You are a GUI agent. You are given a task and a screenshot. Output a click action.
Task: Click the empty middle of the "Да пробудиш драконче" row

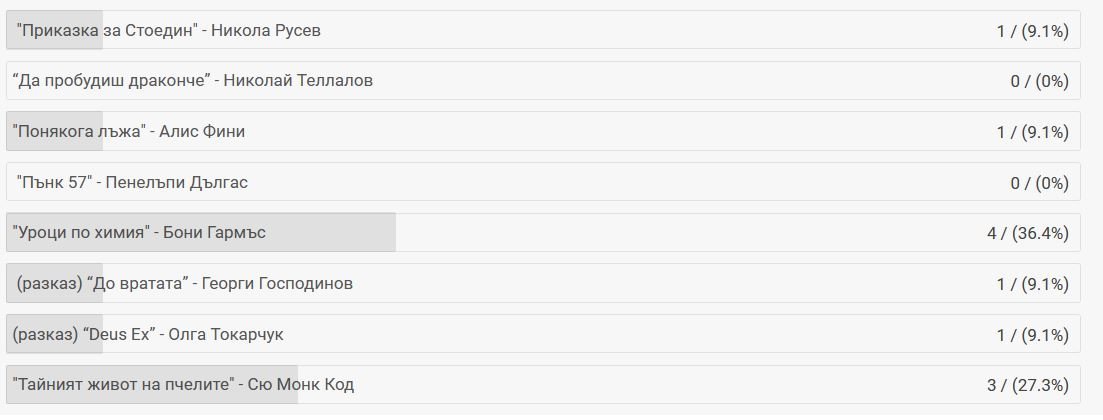[650, 81]
